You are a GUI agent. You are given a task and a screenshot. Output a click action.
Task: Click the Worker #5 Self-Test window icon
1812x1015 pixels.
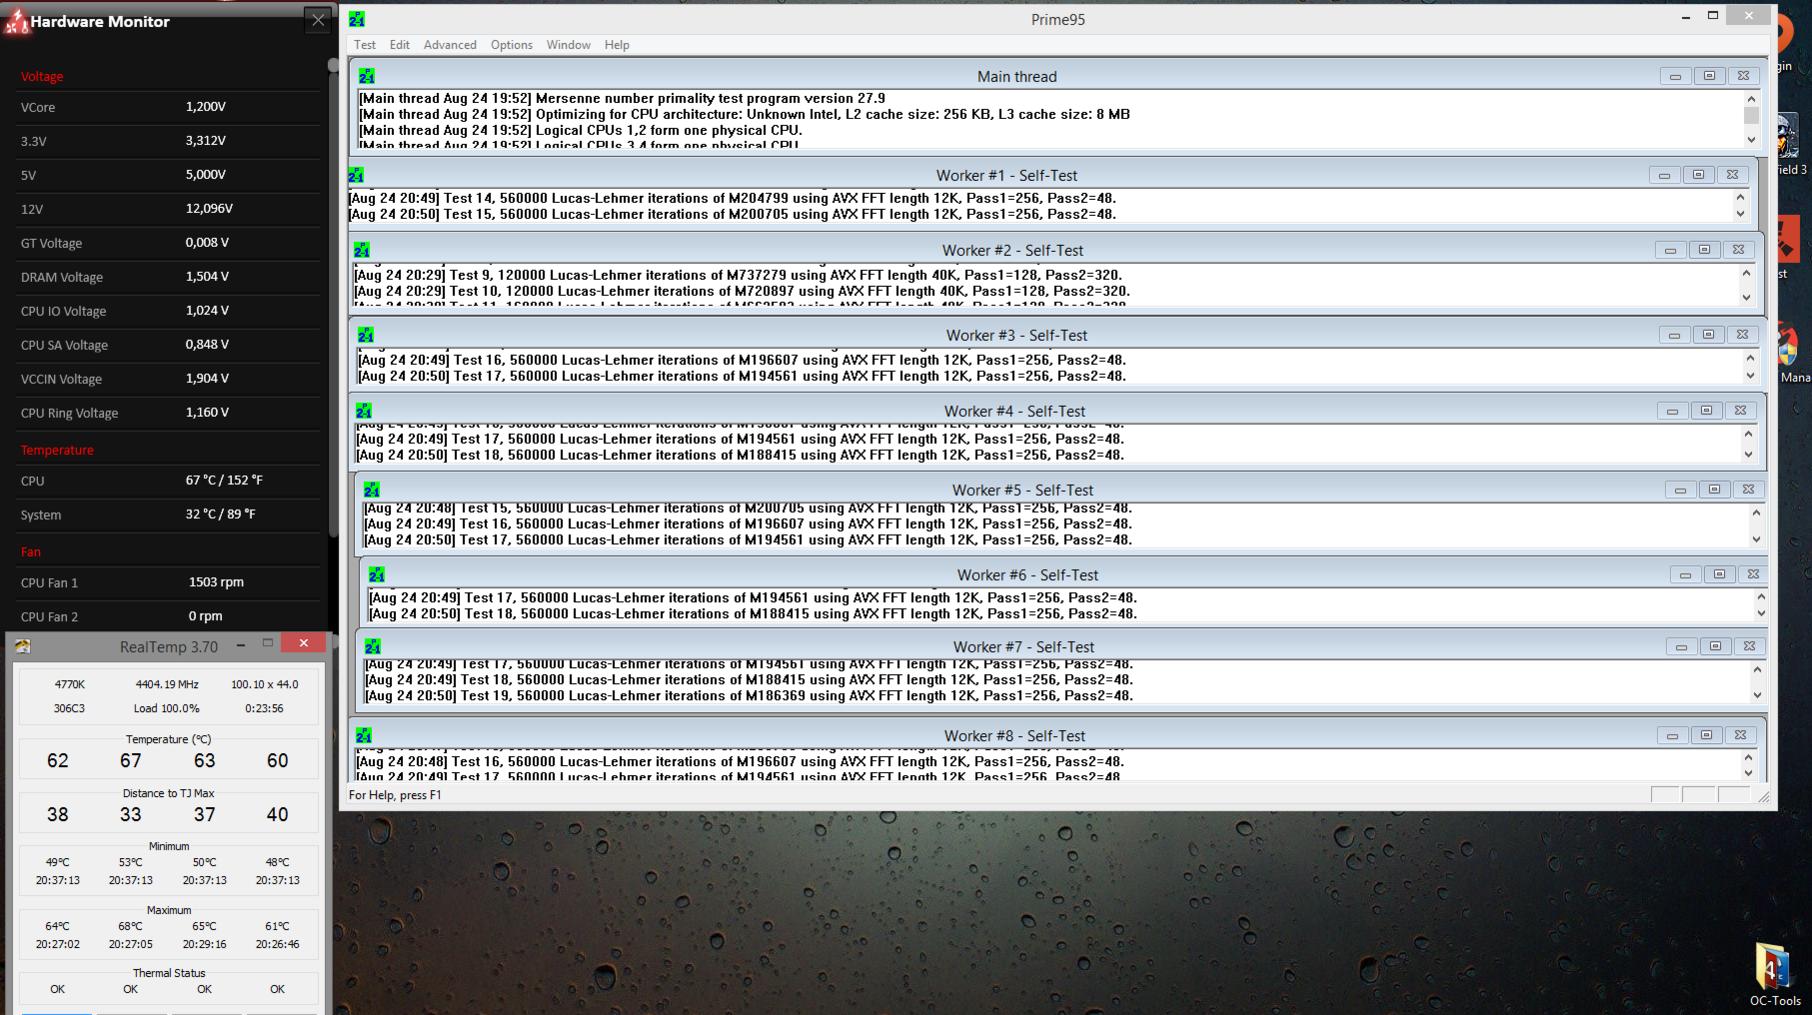372,490
